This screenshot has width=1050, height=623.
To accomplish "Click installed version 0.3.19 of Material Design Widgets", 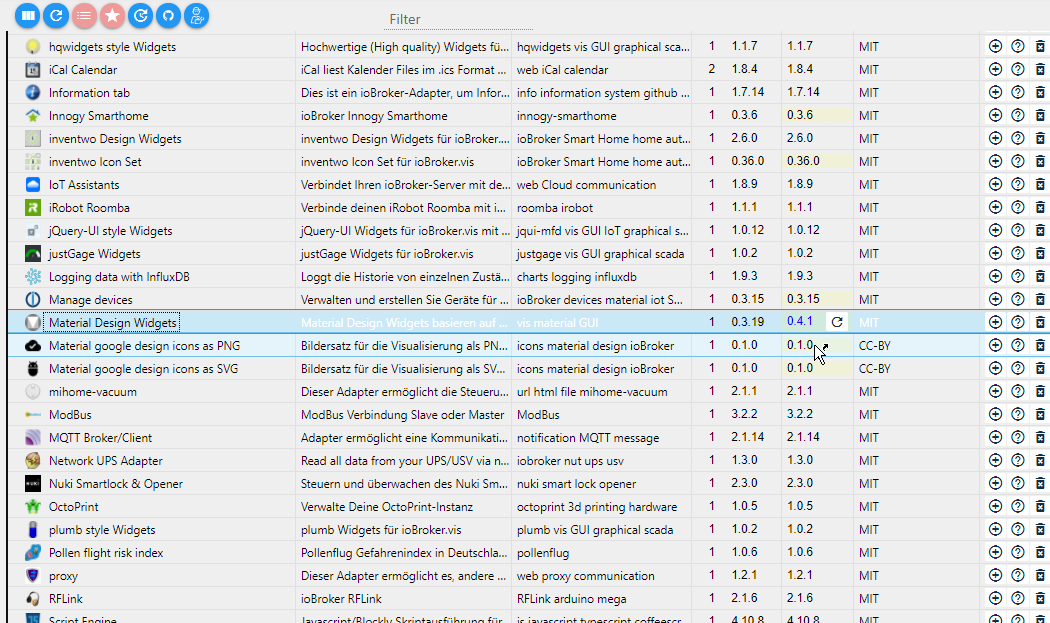I will click(x=747, y=322).
